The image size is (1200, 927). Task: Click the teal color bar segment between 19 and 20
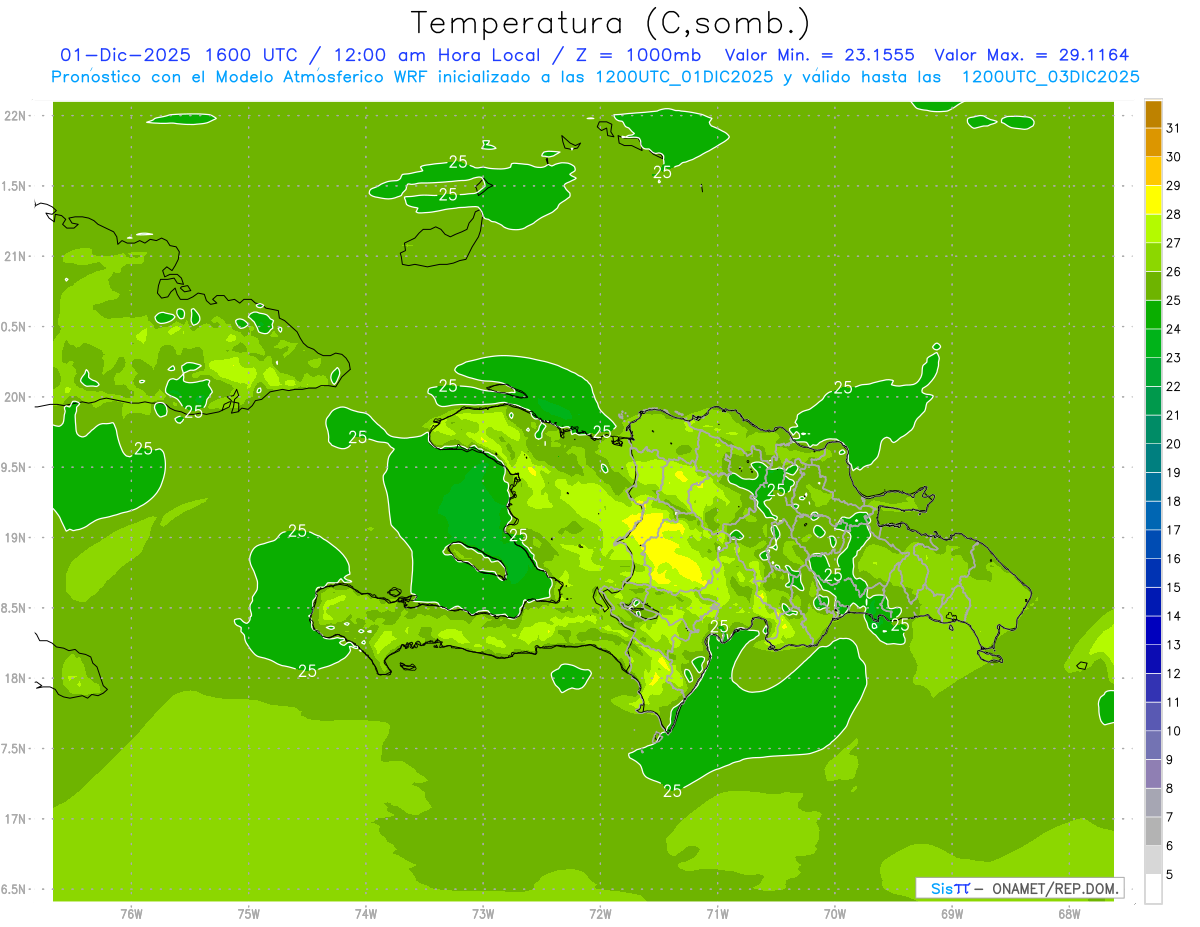click(1153, 458)
